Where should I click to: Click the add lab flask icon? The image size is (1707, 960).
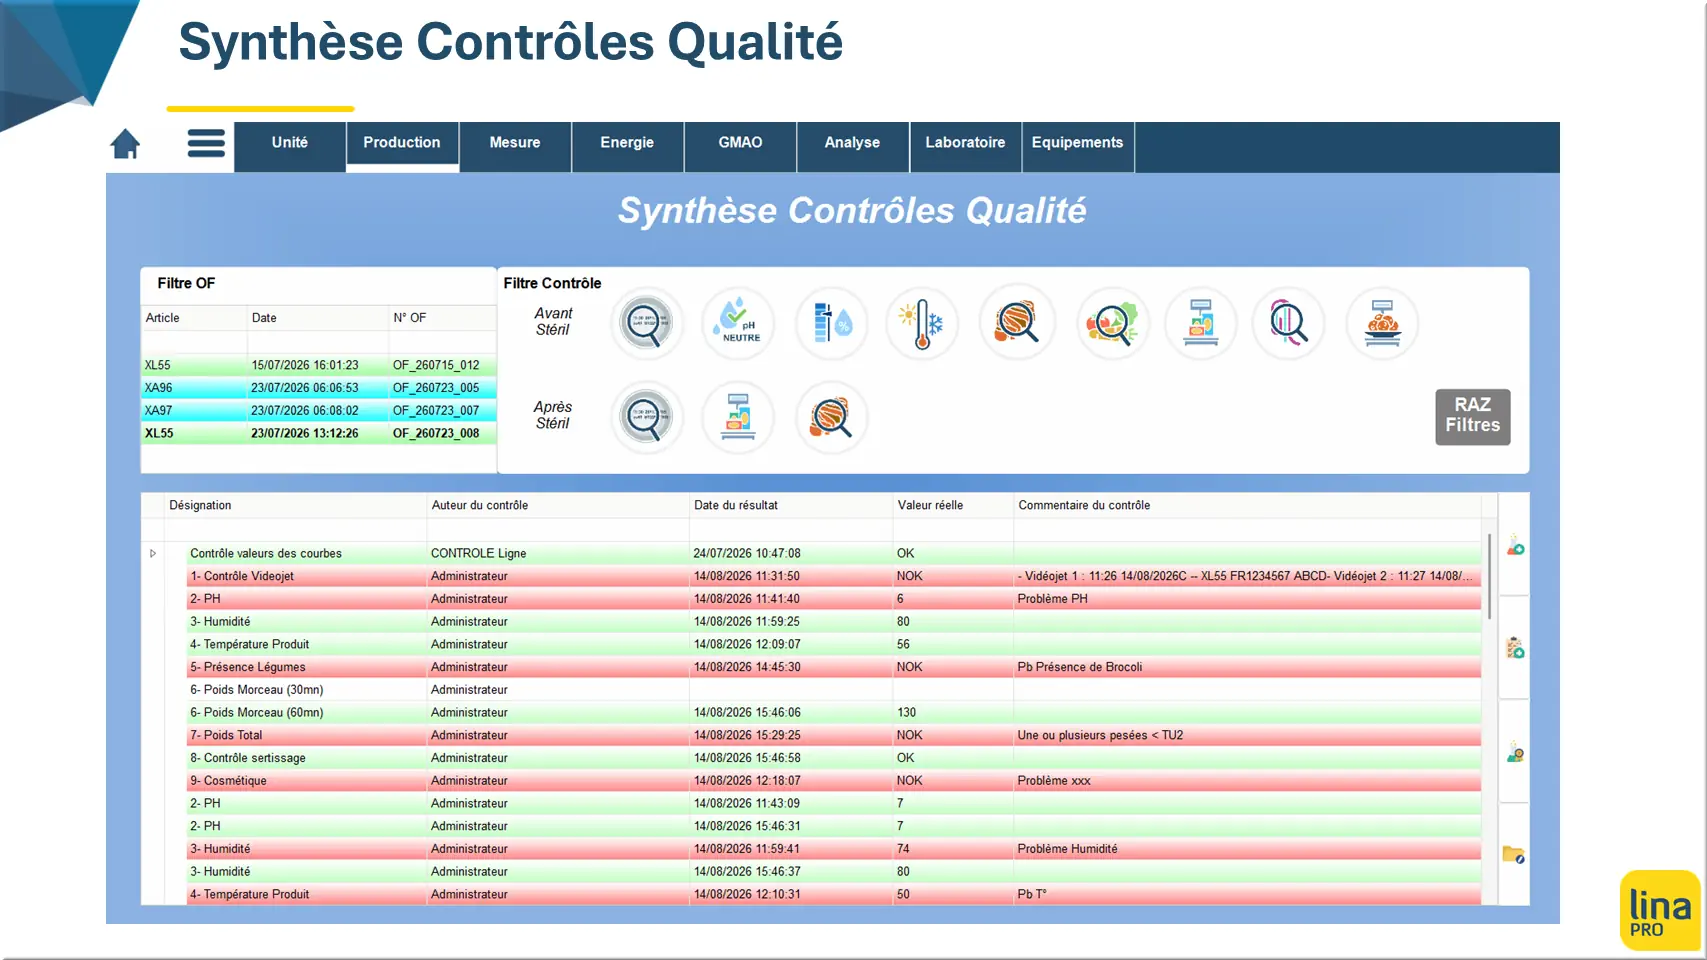coord(1515,545)
